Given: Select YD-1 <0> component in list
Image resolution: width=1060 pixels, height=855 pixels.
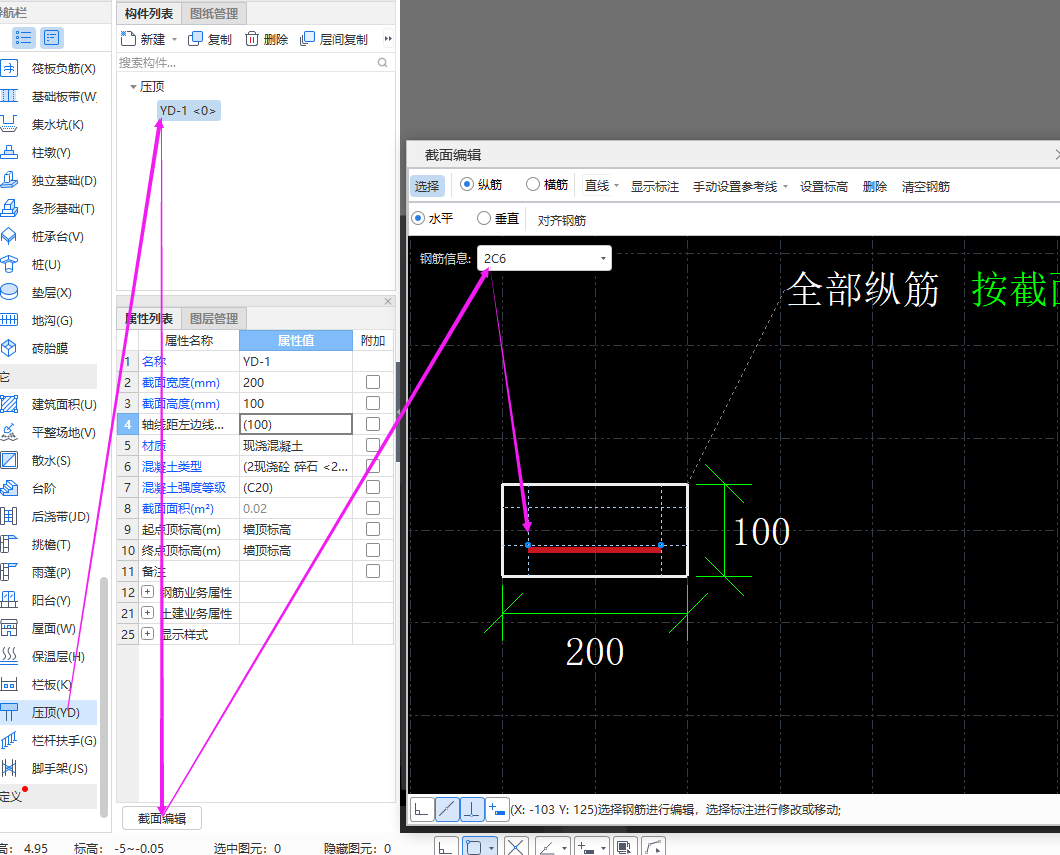Looking at the screenshot, I should [x=188, y=110].
